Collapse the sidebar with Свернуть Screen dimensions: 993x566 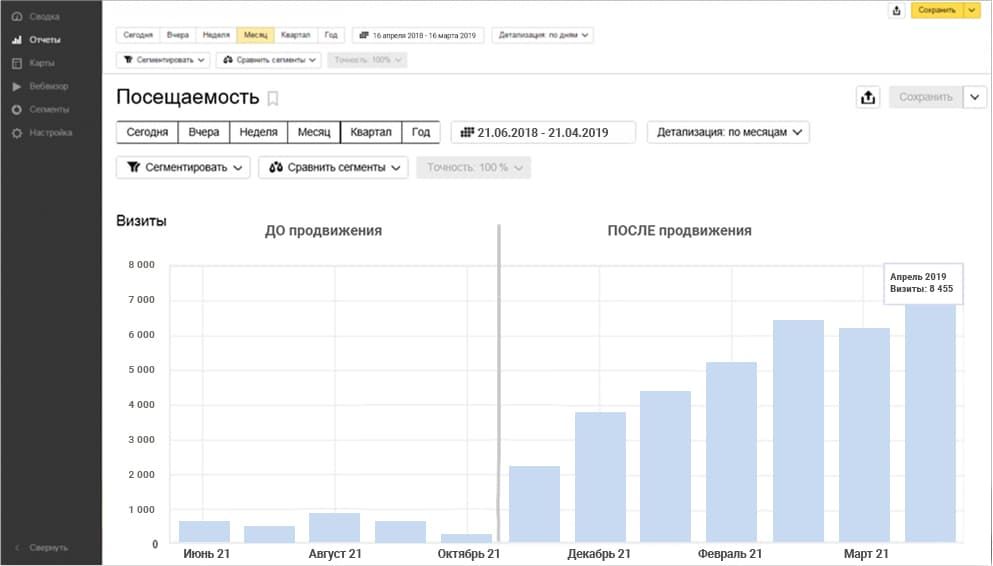point(42,548)
